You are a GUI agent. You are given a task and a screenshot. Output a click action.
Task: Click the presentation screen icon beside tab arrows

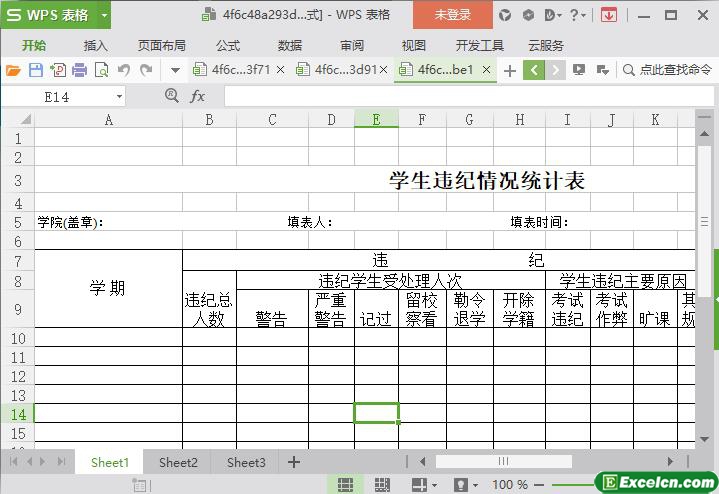[579, 70]
